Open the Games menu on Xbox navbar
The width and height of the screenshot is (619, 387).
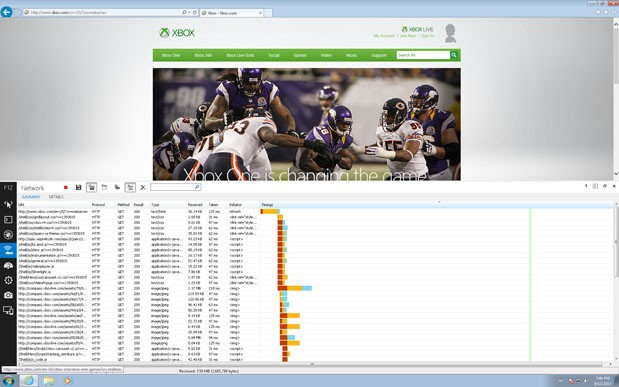click(x=300, y=55)
